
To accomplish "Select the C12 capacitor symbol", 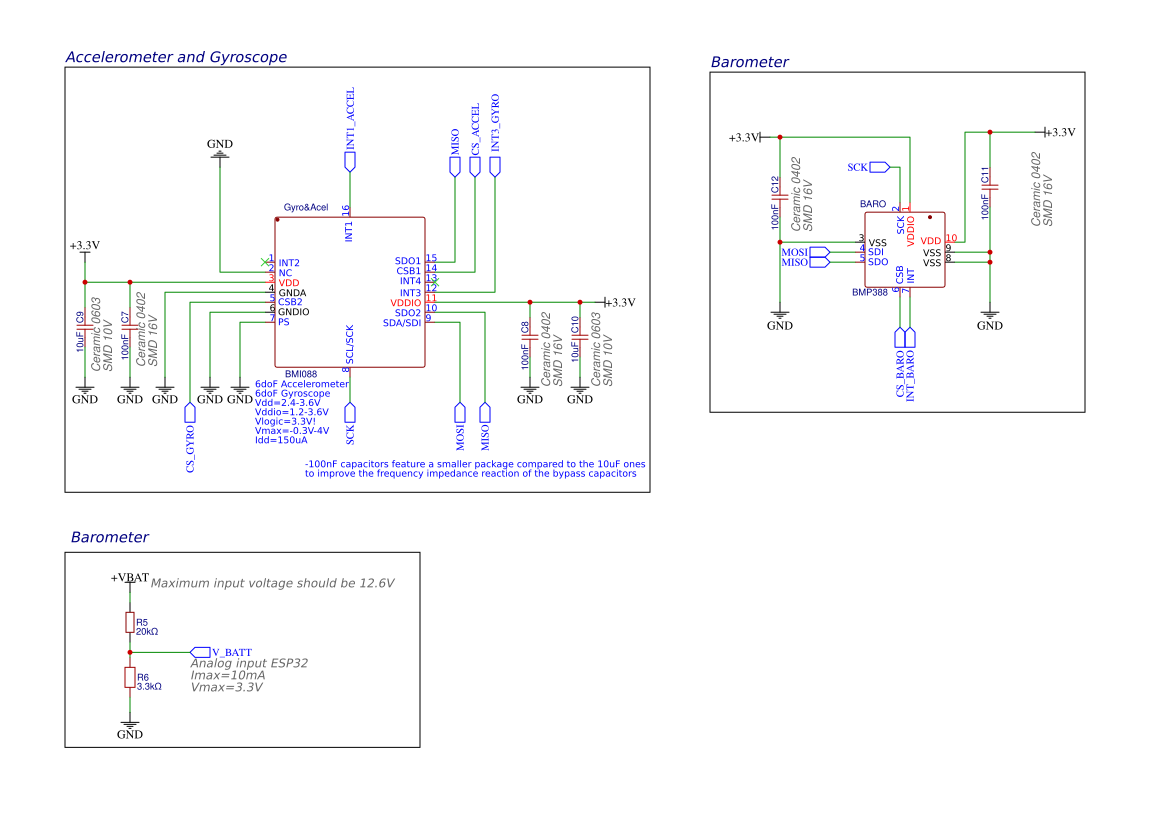I will [x=780, y=197].
